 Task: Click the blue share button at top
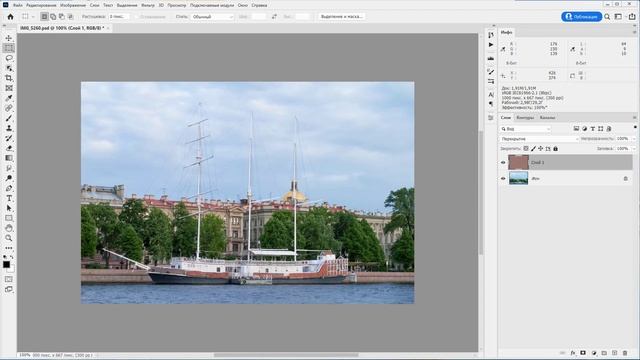pos(581,17)
